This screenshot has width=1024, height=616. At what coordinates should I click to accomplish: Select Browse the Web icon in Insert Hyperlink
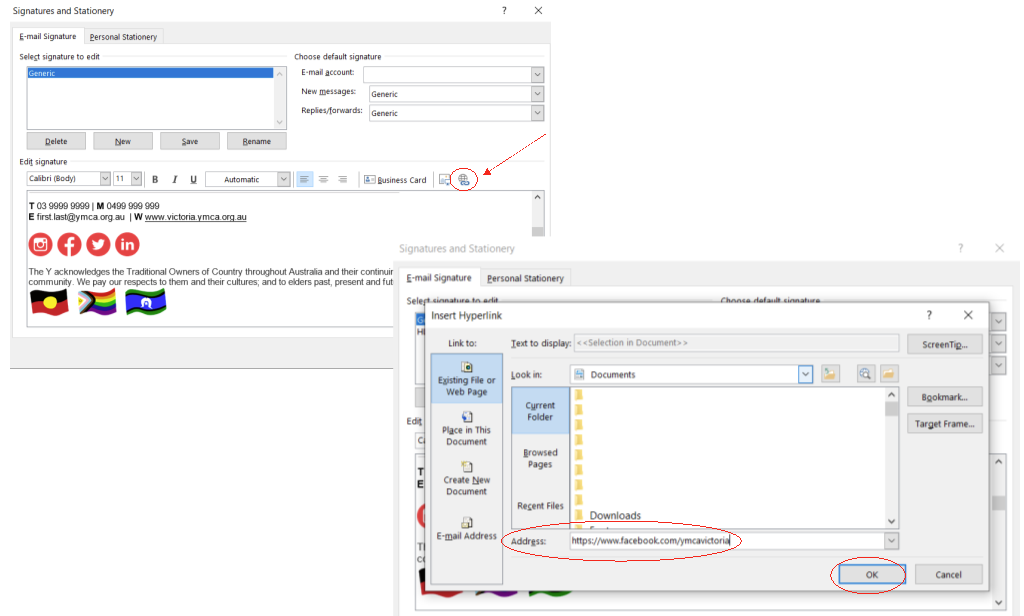(x=866, y=372)
